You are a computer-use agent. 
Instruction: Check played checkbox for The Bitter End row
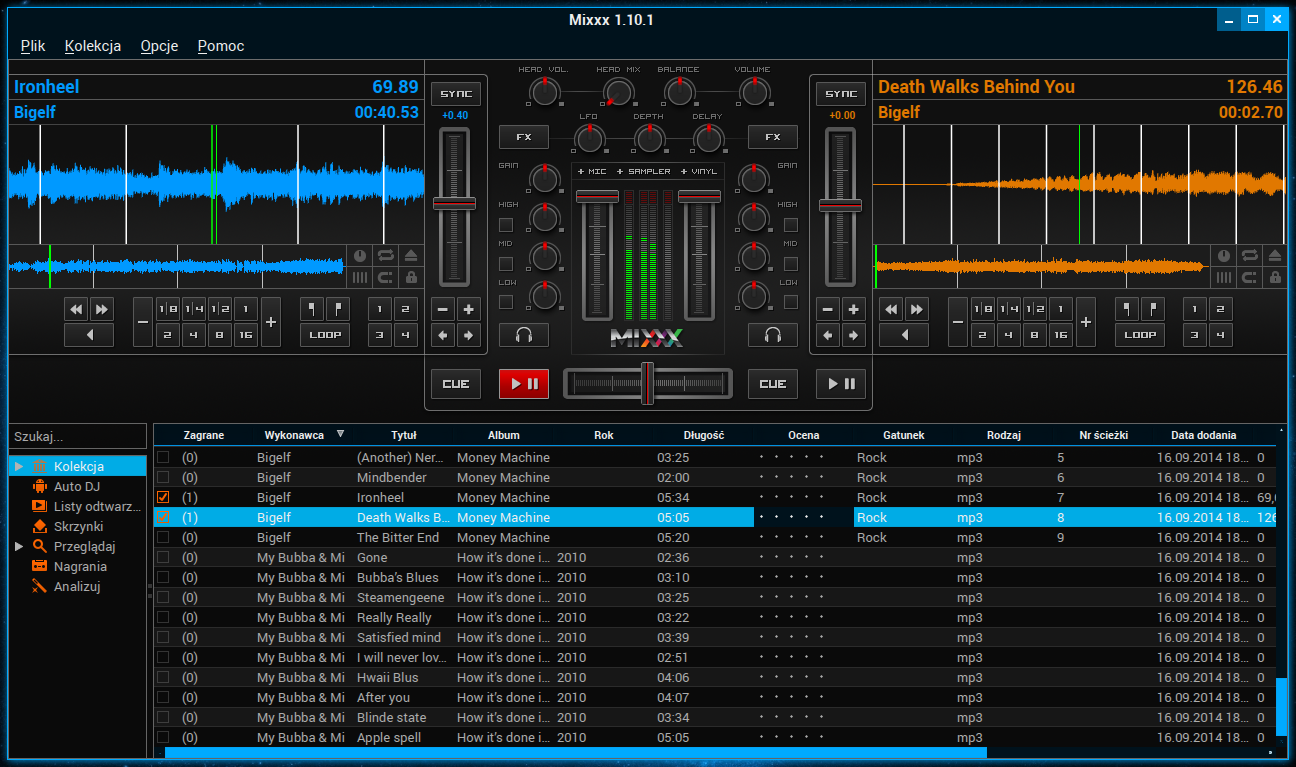163,537
